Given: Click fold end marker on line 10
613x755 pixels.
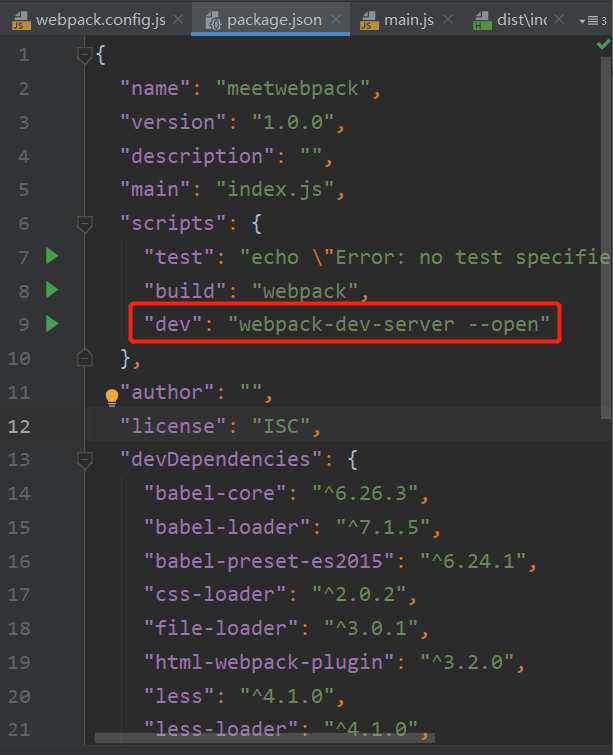Looking at the screenshot, I should 85,357.
